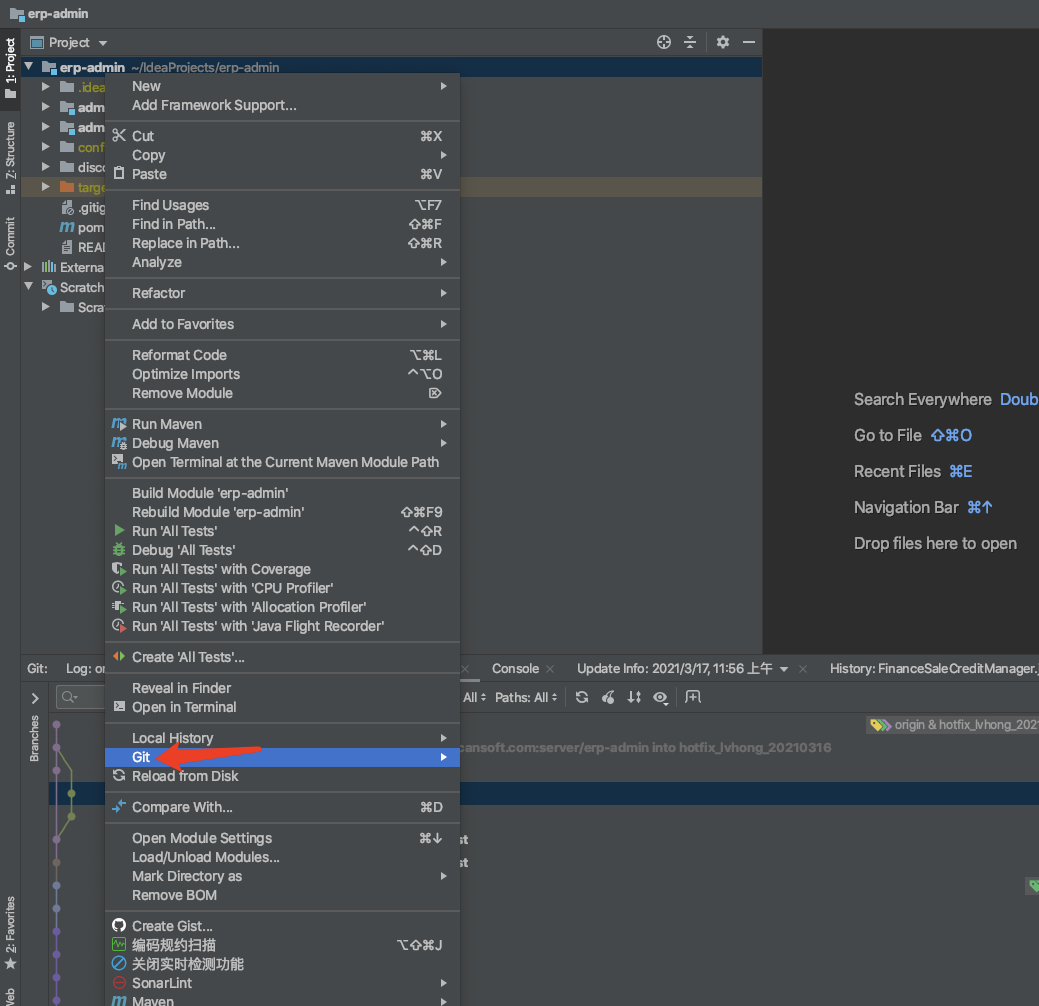This screenshot has height=1006, width=1039.
Task: Choose Debug 'All Tests'
Action: coord(282,550)
